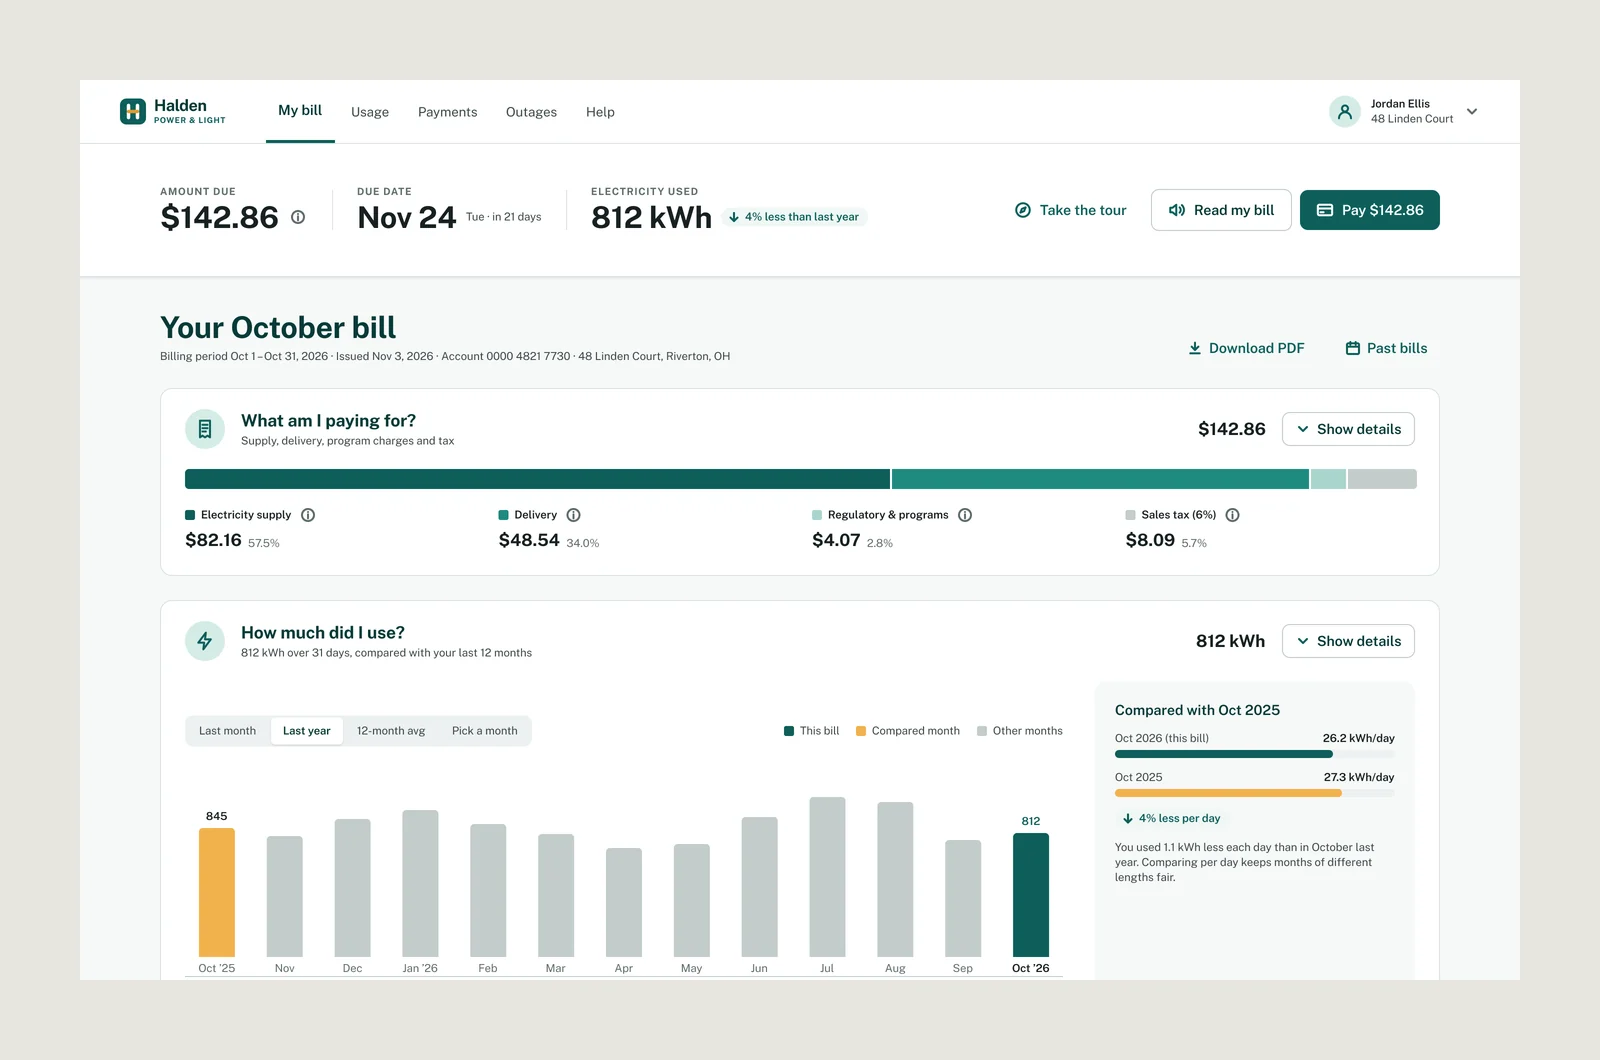Screen dimensions: 1600x1060
Task: Select the Last year comparison option
Action: pos(307,731)
